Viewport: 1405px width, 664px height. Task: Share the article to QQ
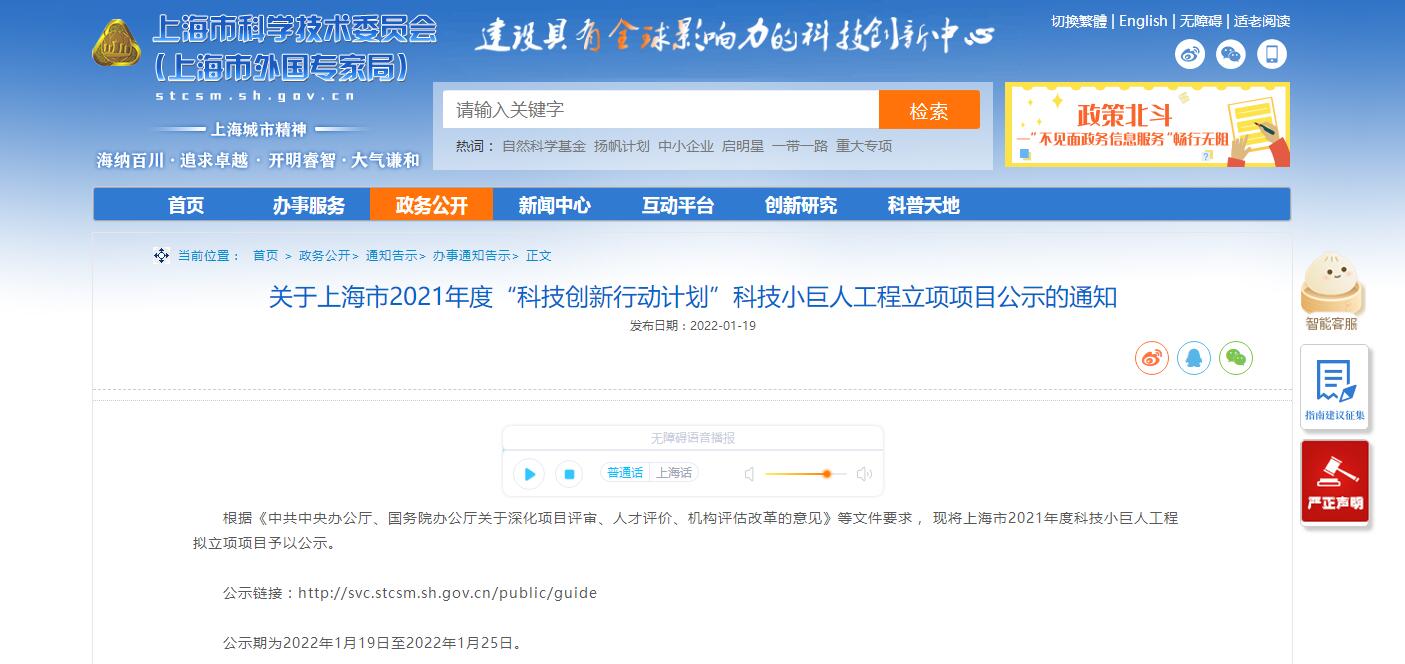[x=1194, y=358]
